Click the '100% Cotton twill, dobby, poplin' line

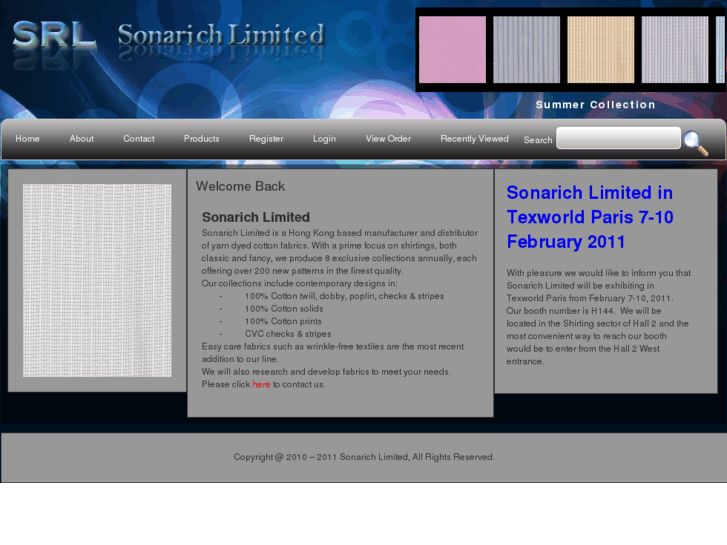coord(344,296)
